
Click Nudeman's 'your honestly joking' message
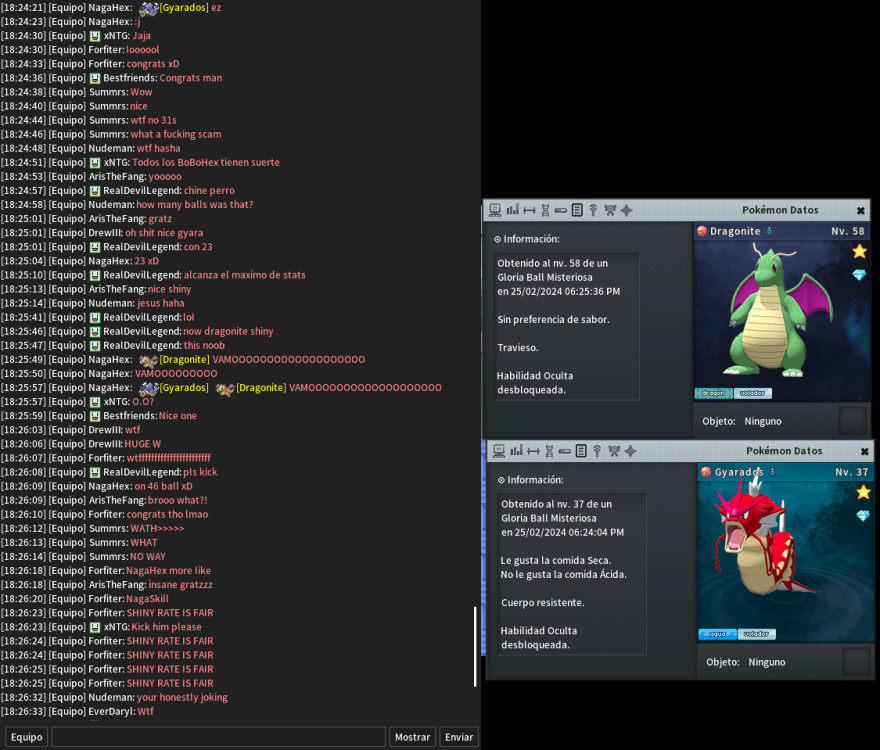coord(182,697)
